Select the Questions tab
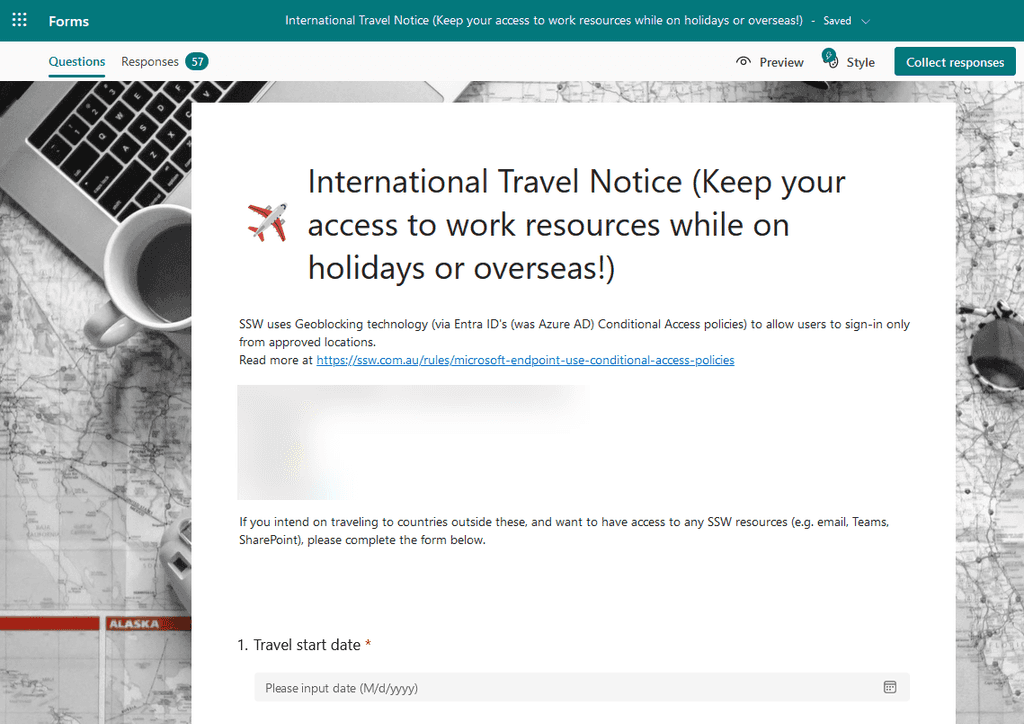The height and width of the screenshot is (724, 1024). point(76,61)
